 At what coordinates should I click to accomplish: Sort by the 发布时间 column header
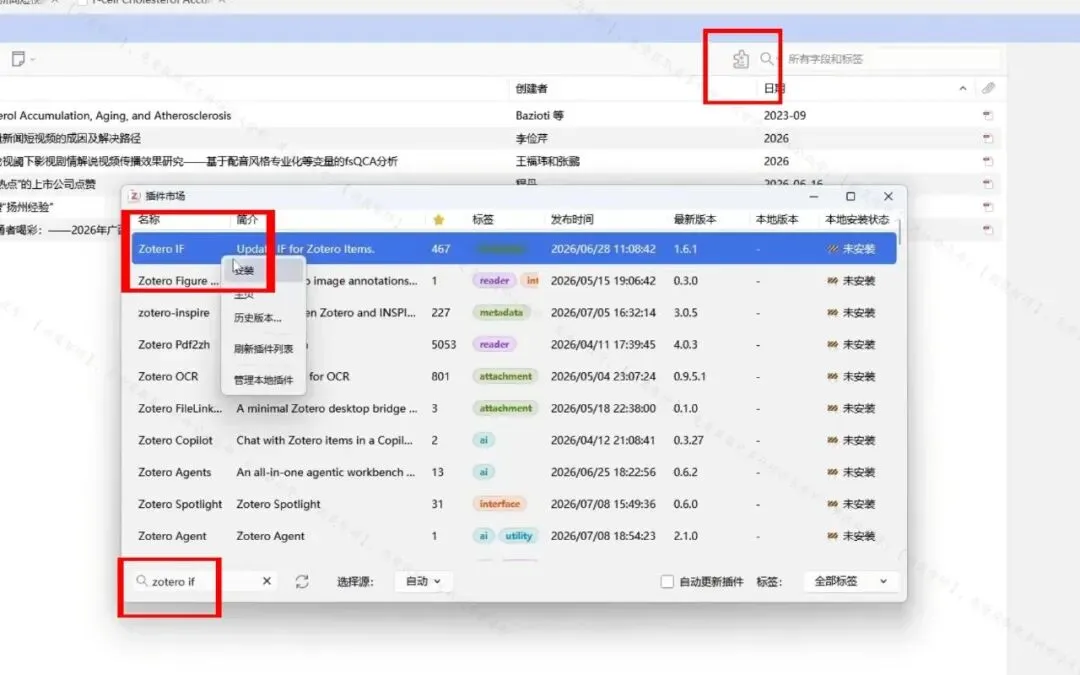point(572,220)
